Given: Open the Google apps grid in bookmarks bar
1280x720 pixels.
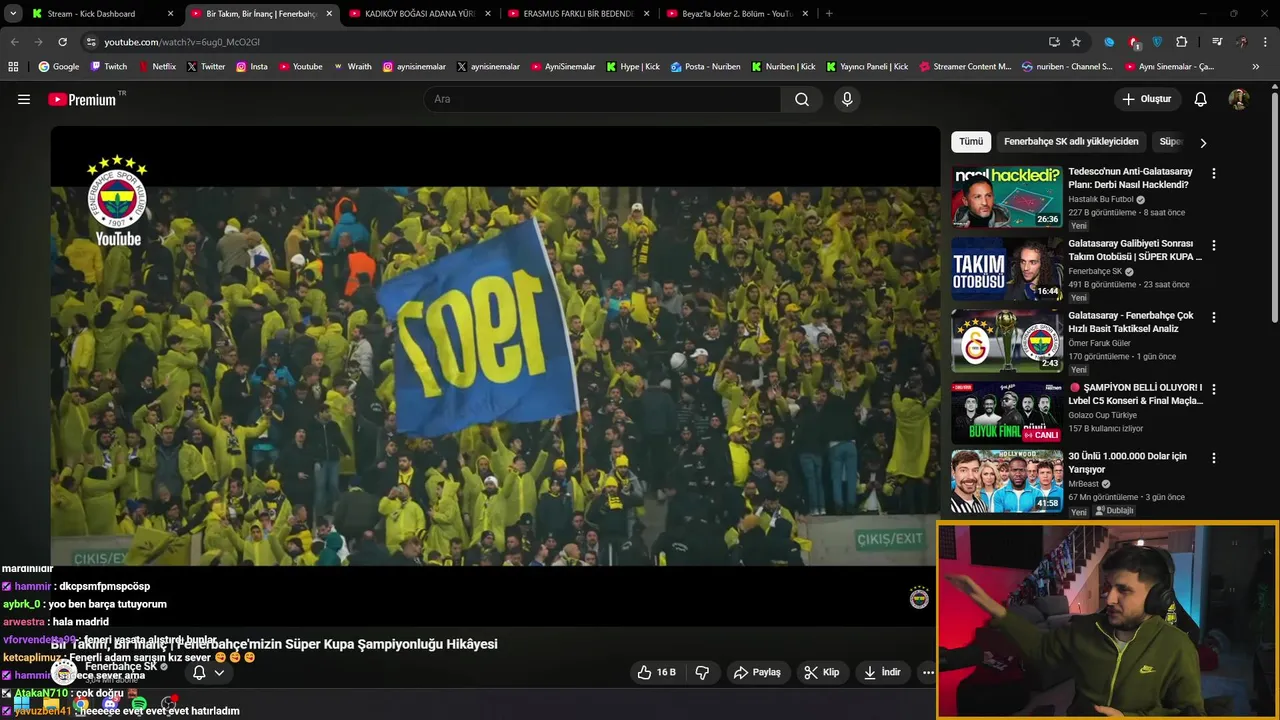Looking at the screenshot, I should click(x=13, y=66).
